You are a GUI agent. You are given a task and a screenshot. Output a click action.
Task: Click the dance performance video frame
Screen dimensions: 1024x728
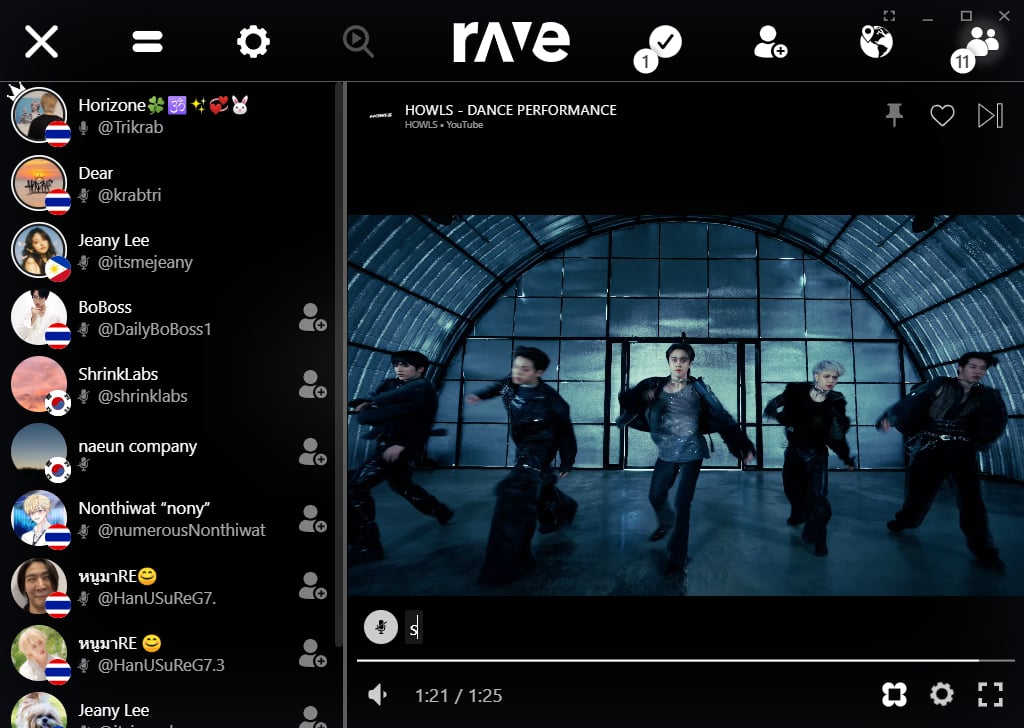686,405
